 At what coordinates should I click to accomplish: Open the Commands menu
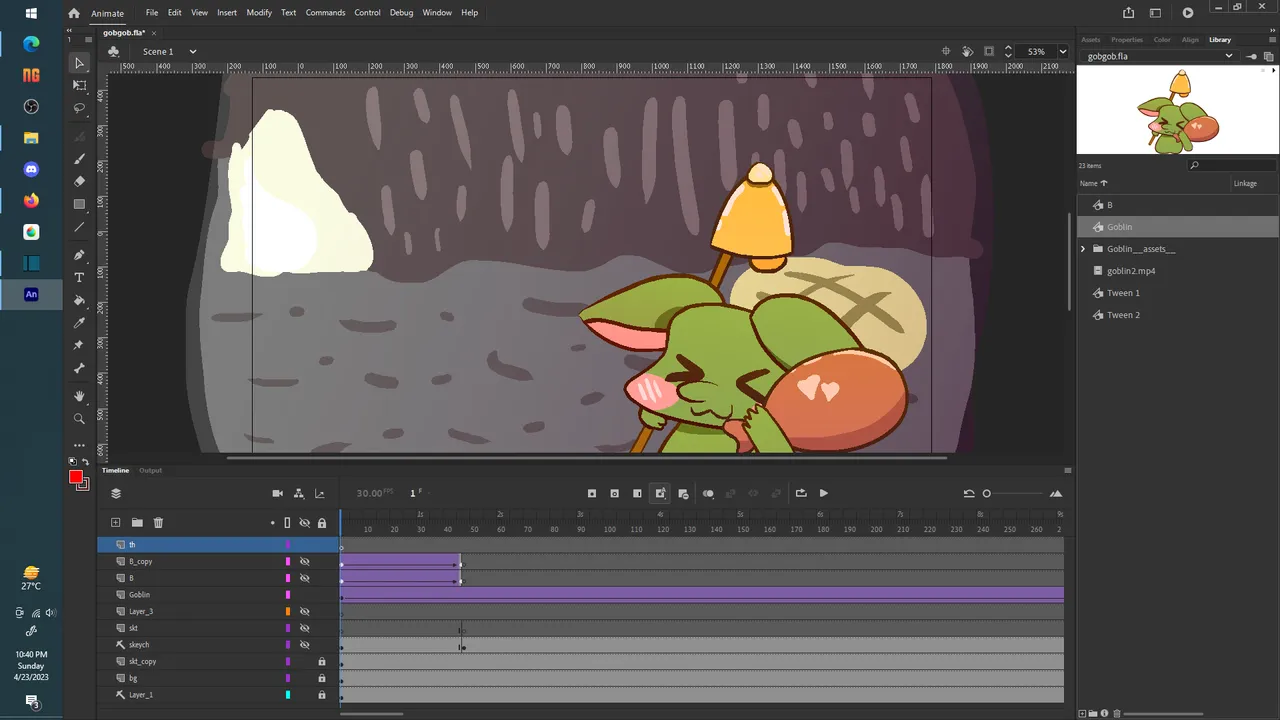[326, 13]
